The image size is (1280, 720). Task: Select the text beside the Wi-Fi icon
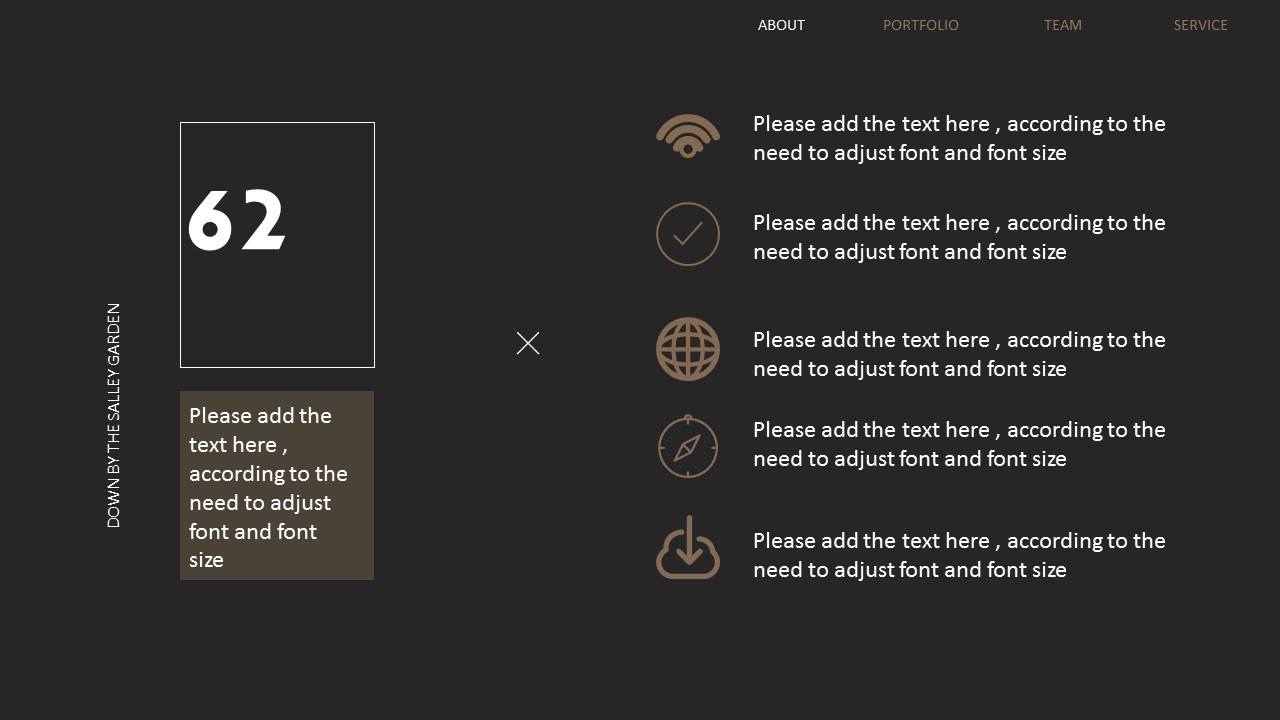pos(959,138)
